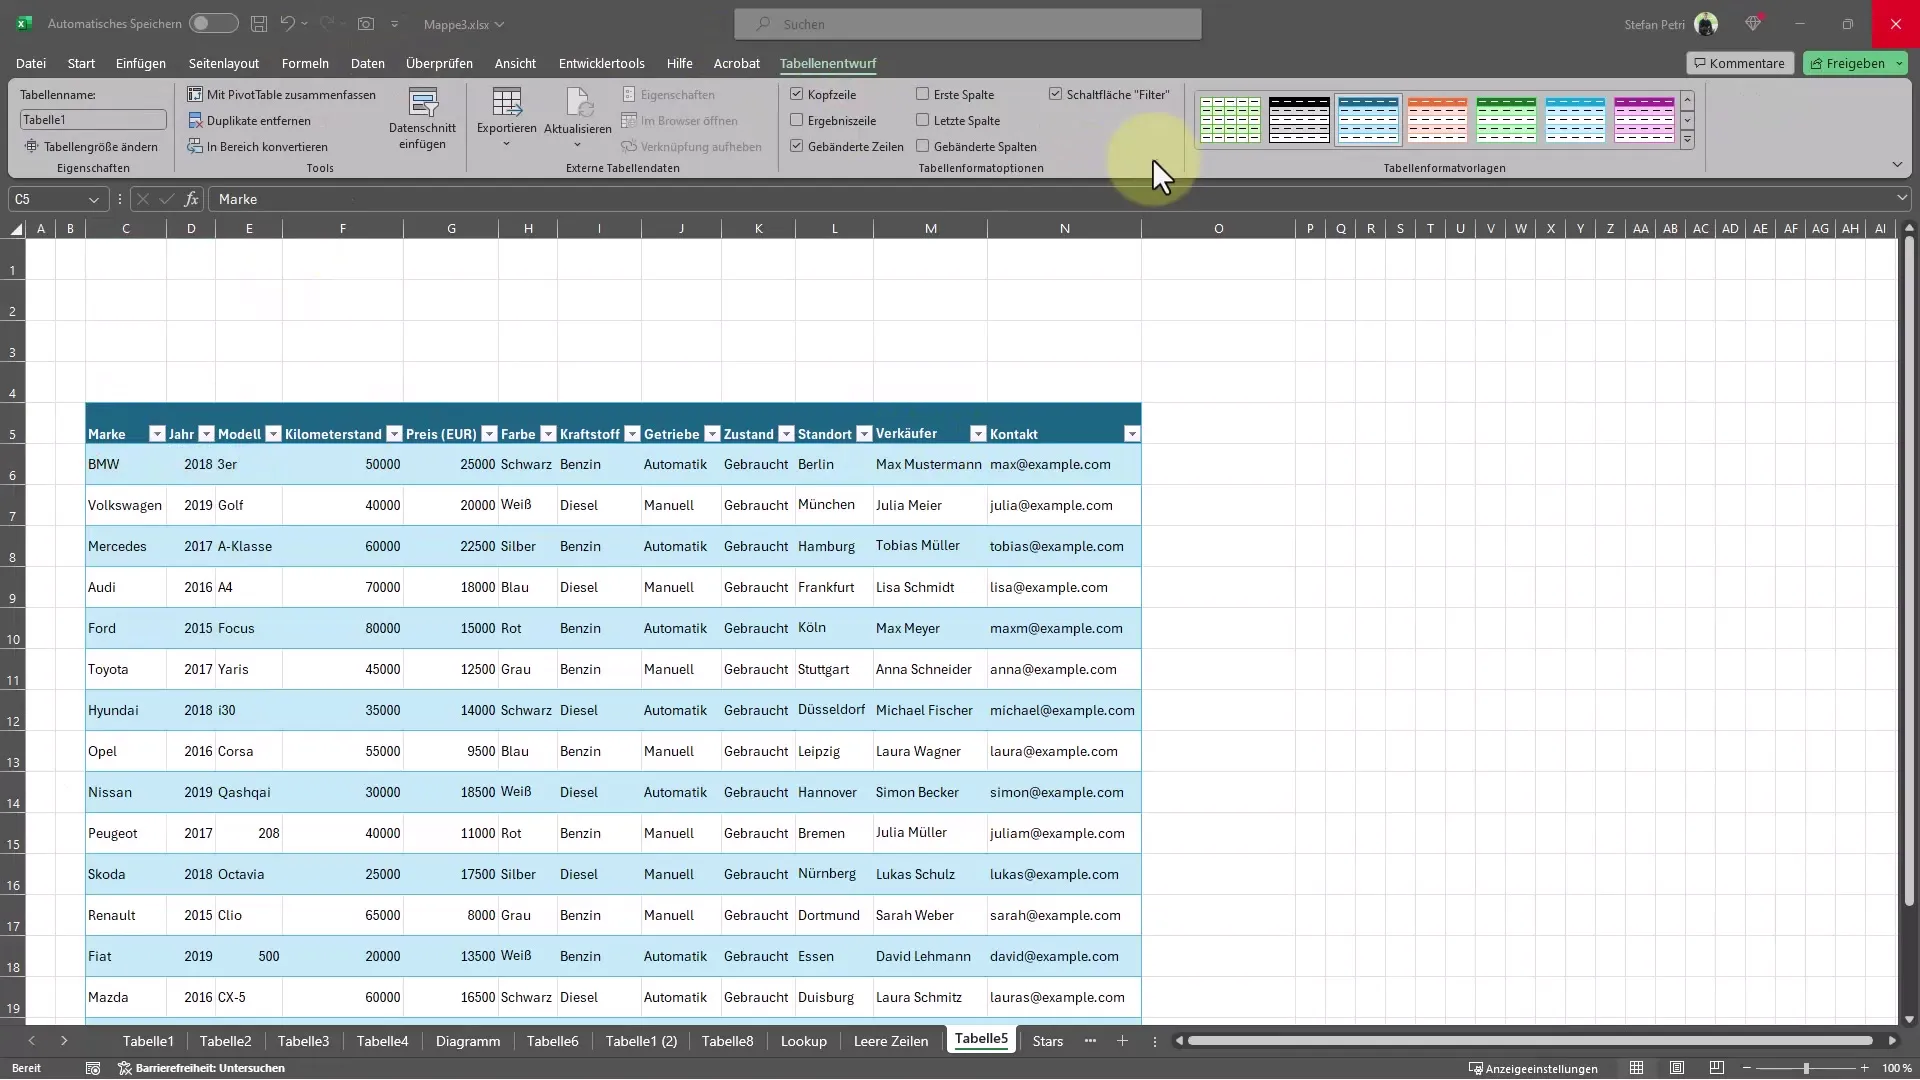Expand the table styles gallery
The height and width of the screenshot is (1080, 1920).
pyautogui.click(x=1688, y=140)
